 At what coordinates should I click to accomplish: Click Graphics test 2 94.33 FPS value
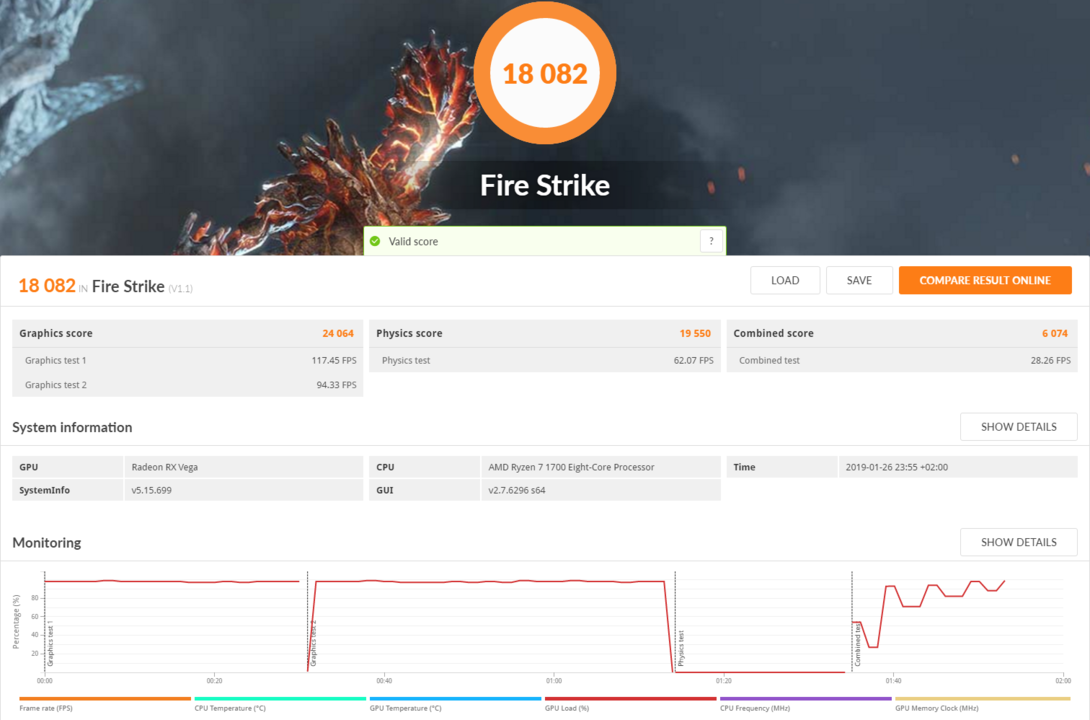tap(336, 385)
